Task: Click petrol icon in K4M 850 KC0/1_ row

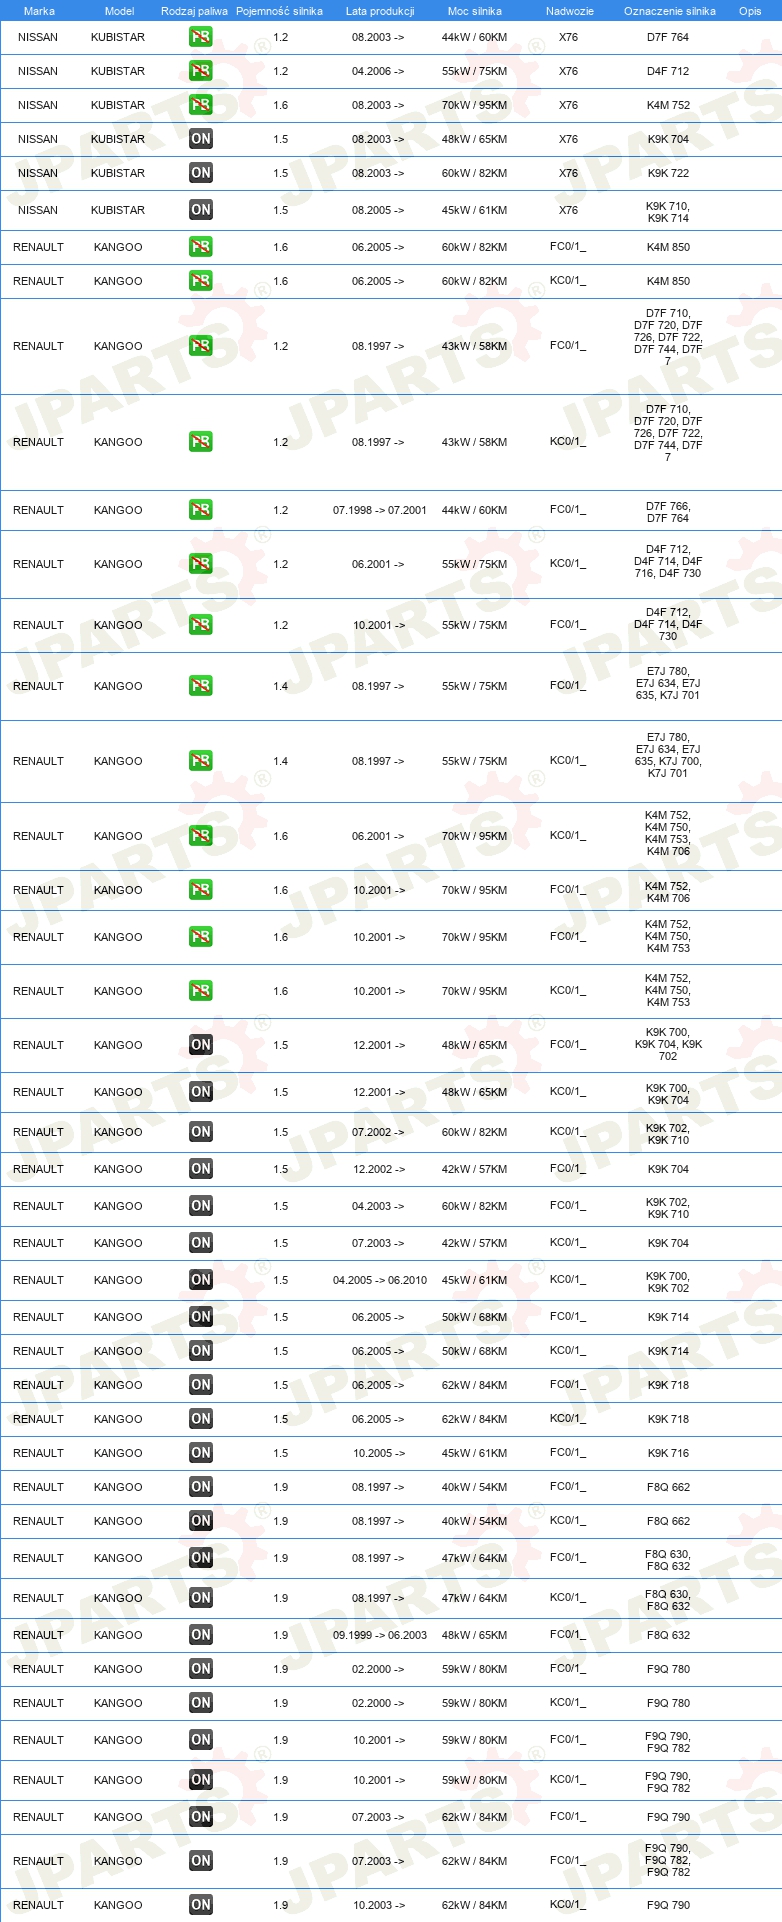Action: [x=201, y=281]
